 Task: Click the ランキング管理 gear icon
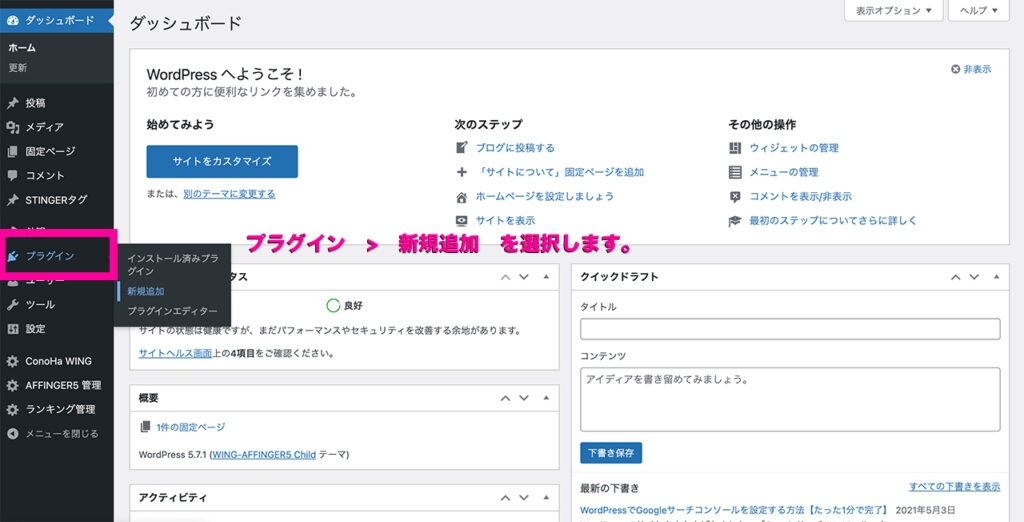[12, 410]
